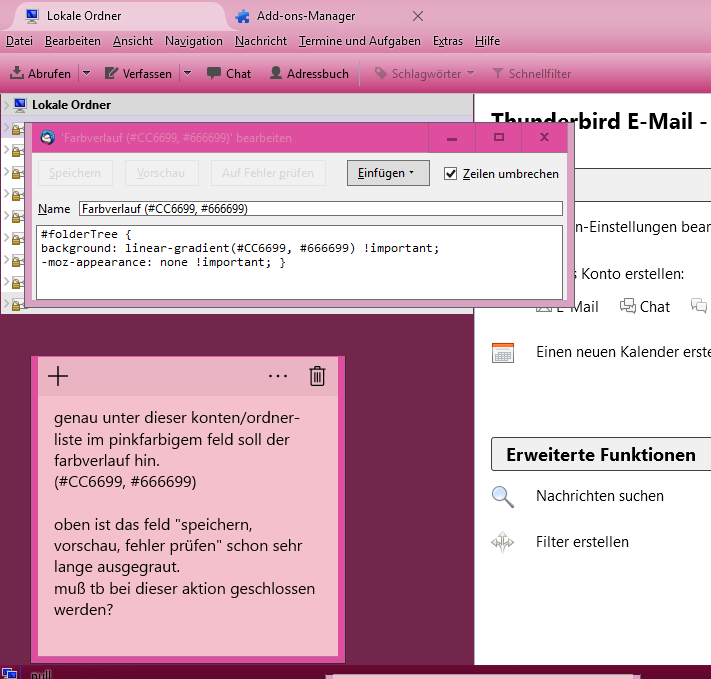Image resolution: width=711 pixels, height=679 pixels.
Task: Click the Erweiterte Funktionen heading
Action: click(x=601, y=454)
